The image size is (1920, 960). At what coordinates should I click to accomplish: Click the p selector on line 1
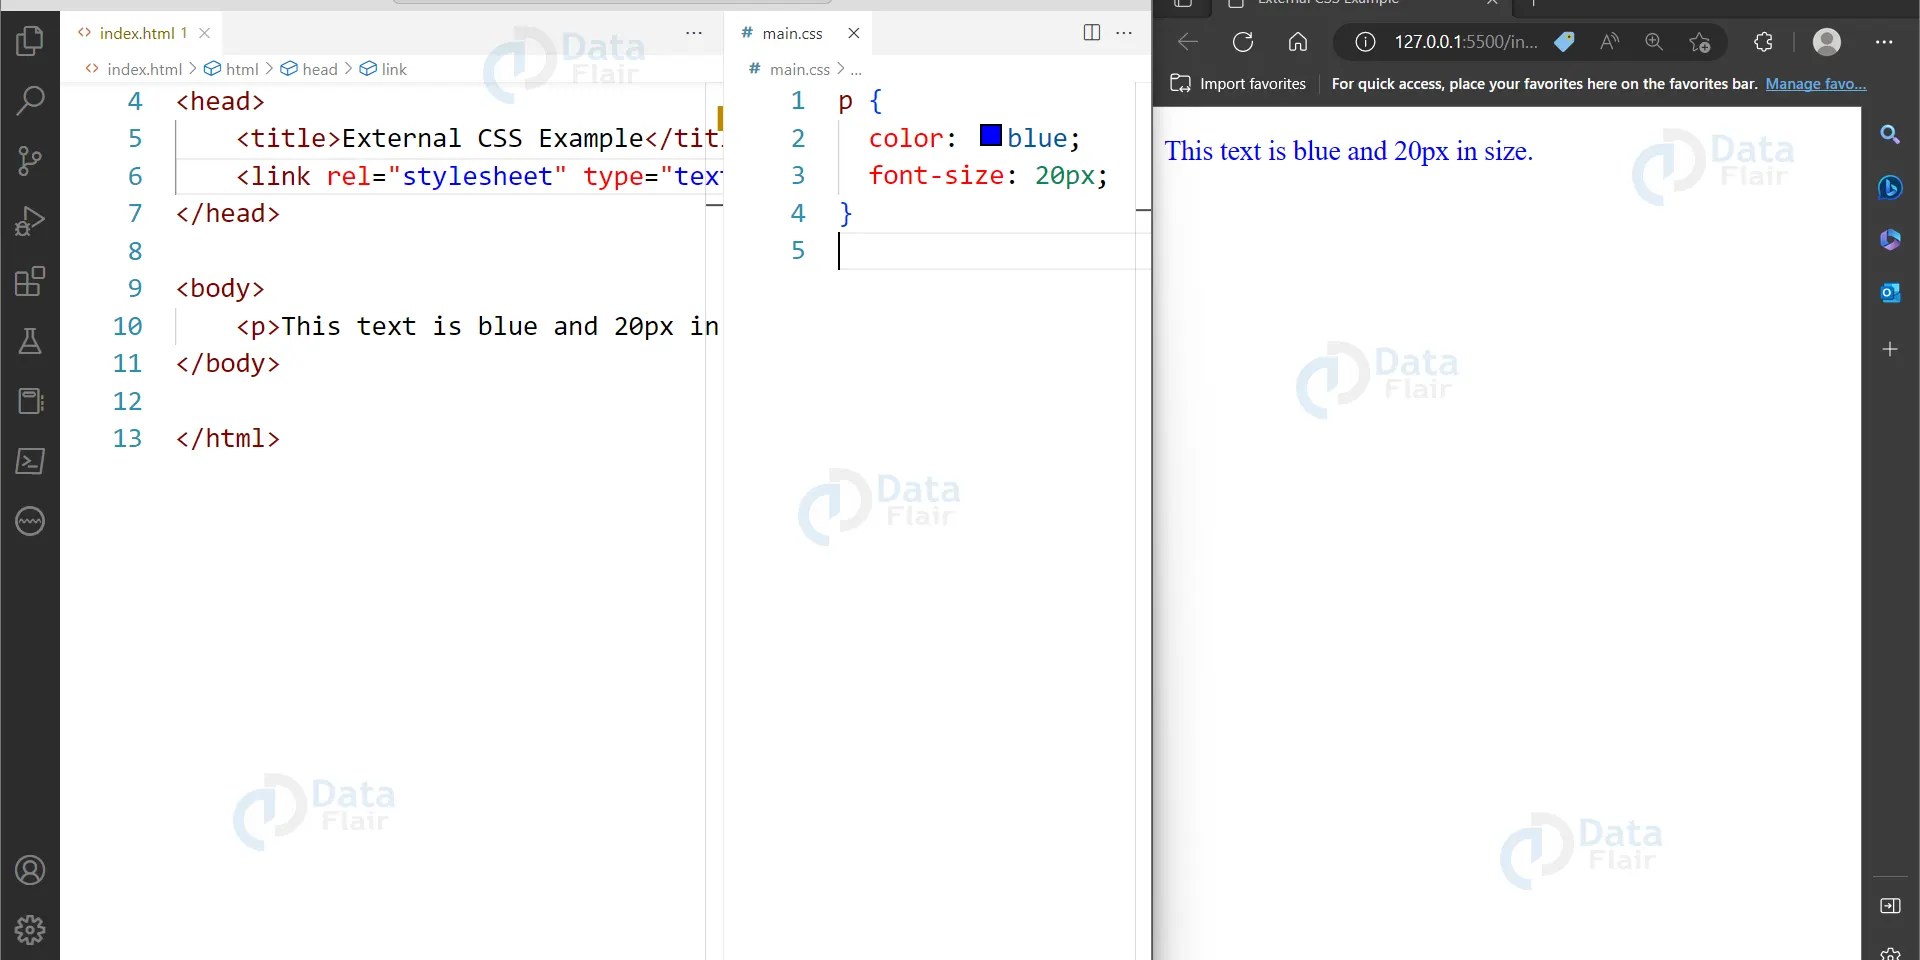click(x=846, y=101)
